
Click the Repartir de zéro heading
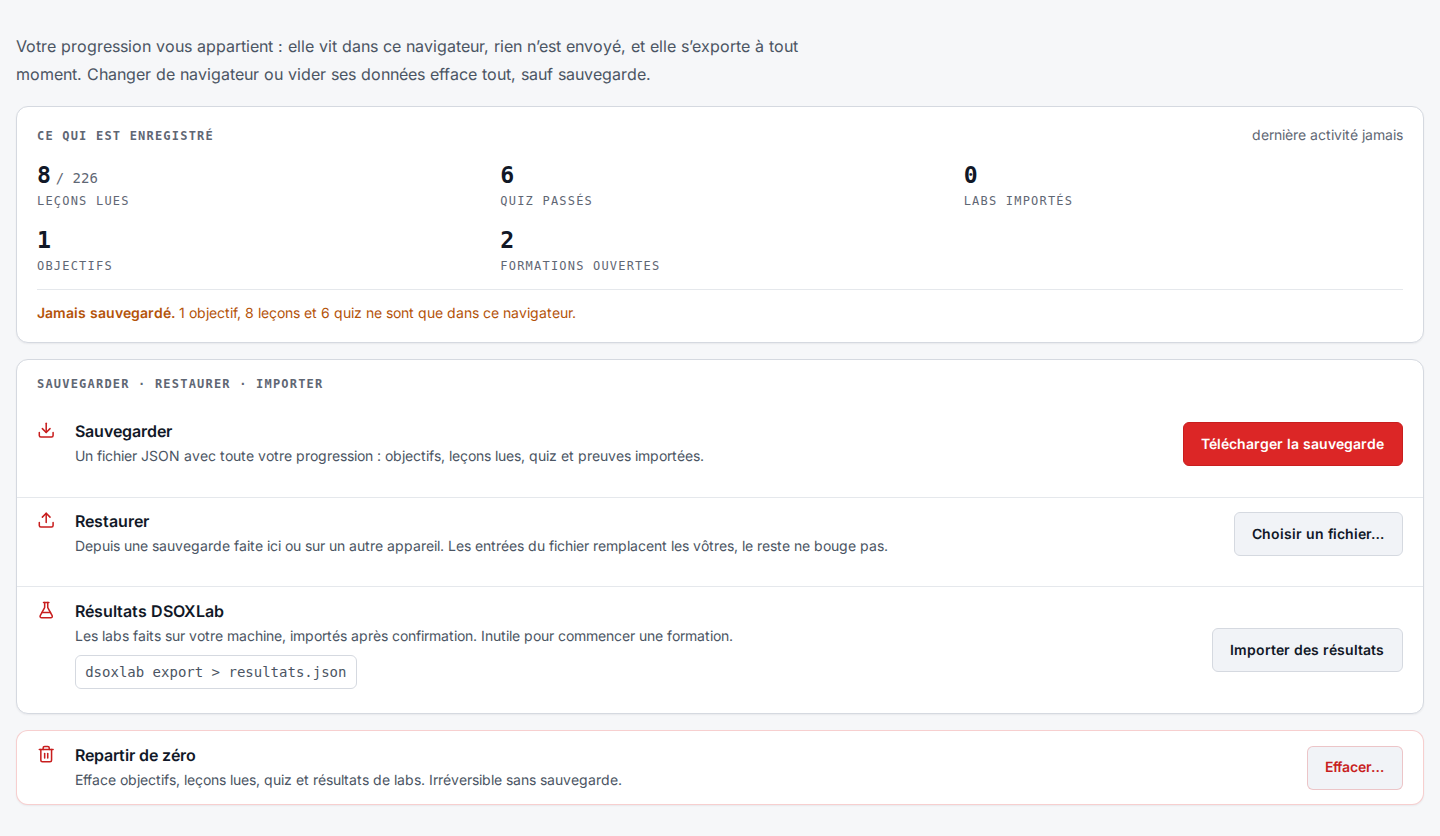(135, 756)
